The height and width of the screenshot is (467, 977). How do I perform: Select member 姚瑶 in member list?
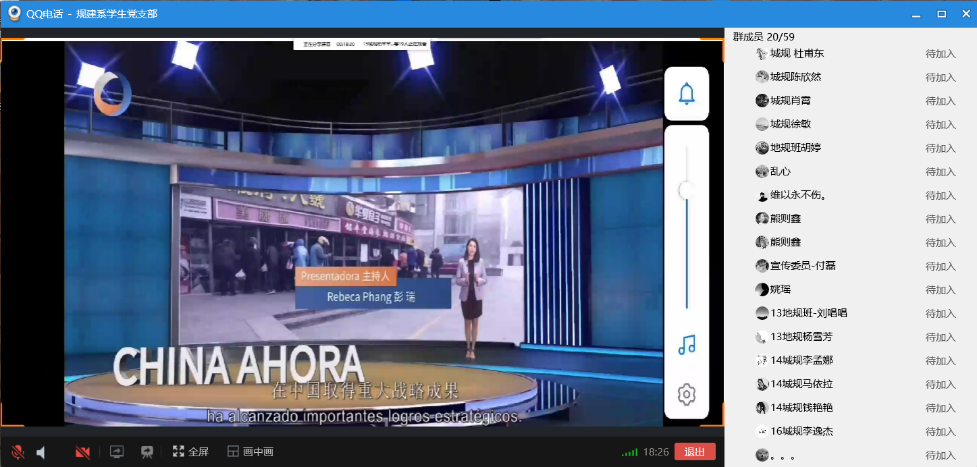780,289
